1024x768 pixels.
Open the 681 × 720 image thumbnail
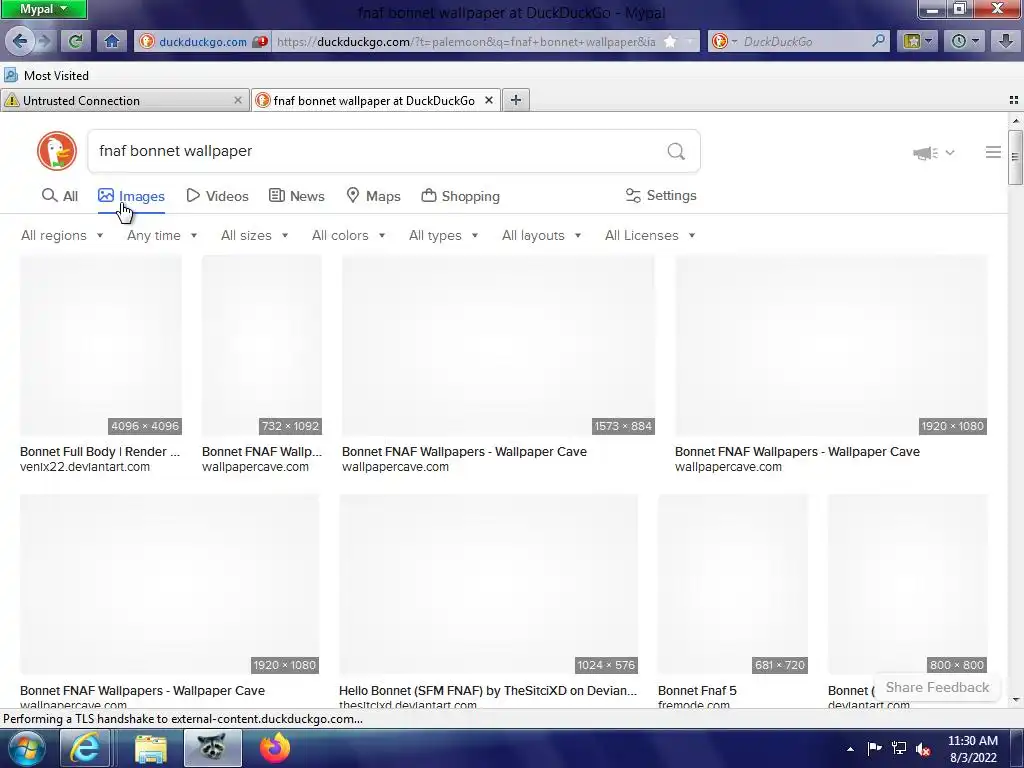click(733, 584)
